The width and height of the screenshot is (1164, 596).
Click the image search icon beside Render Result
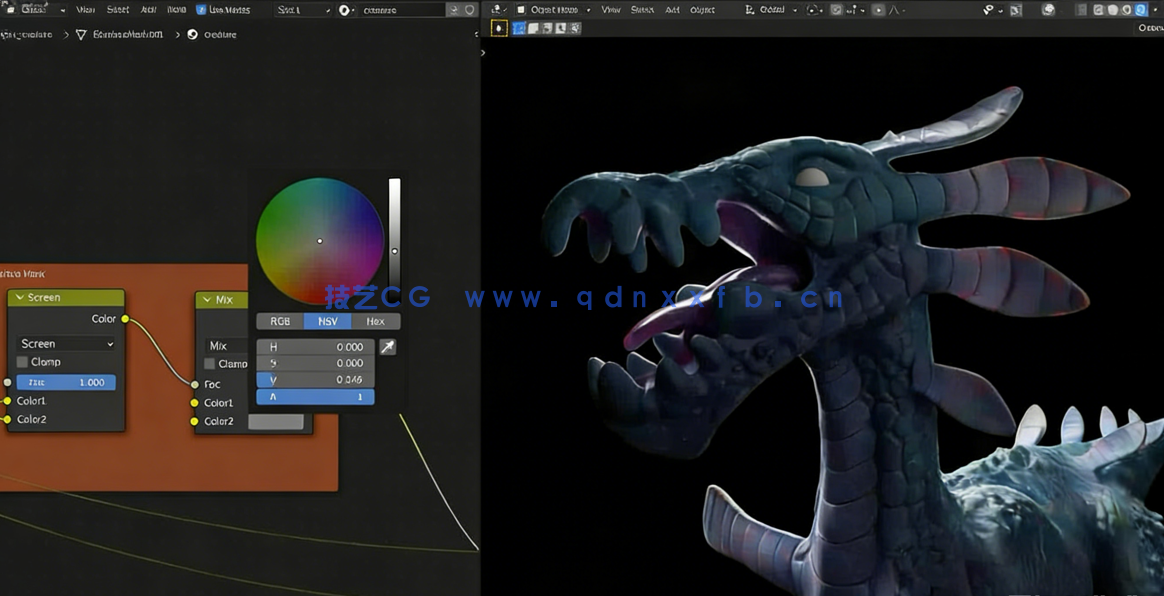click(455, 9)
